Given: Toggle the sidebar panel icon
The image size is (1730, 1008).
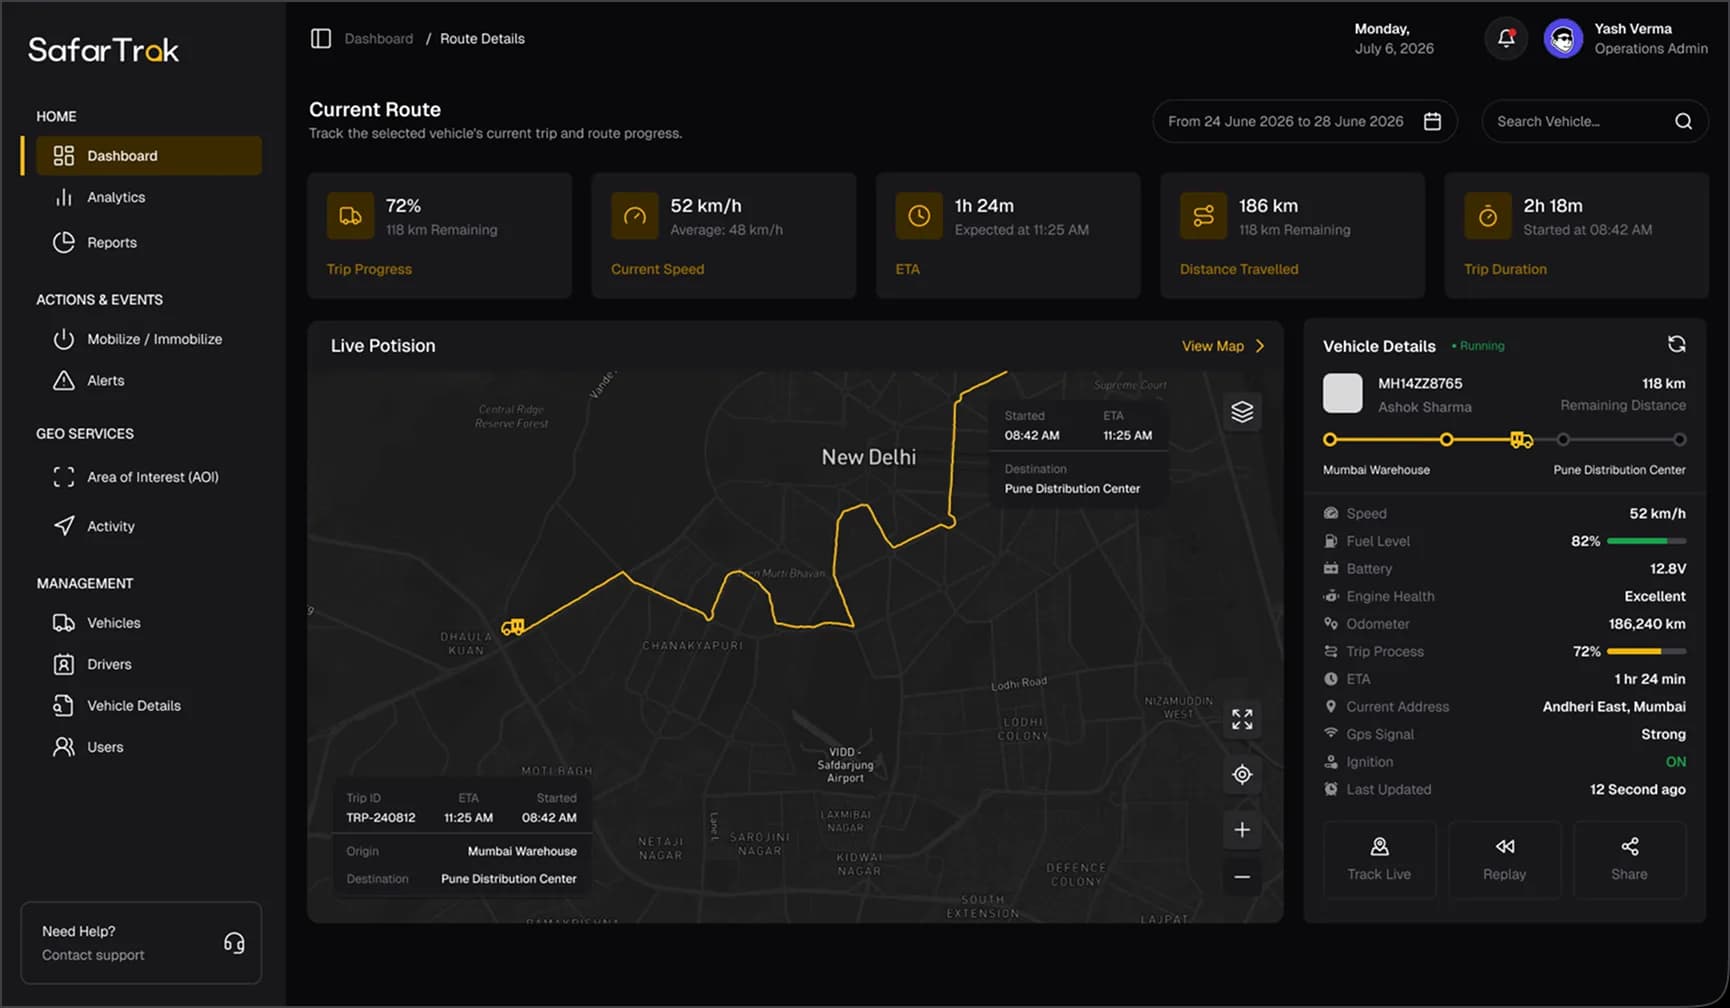Looking at the screenshot, I should [321, 39].
